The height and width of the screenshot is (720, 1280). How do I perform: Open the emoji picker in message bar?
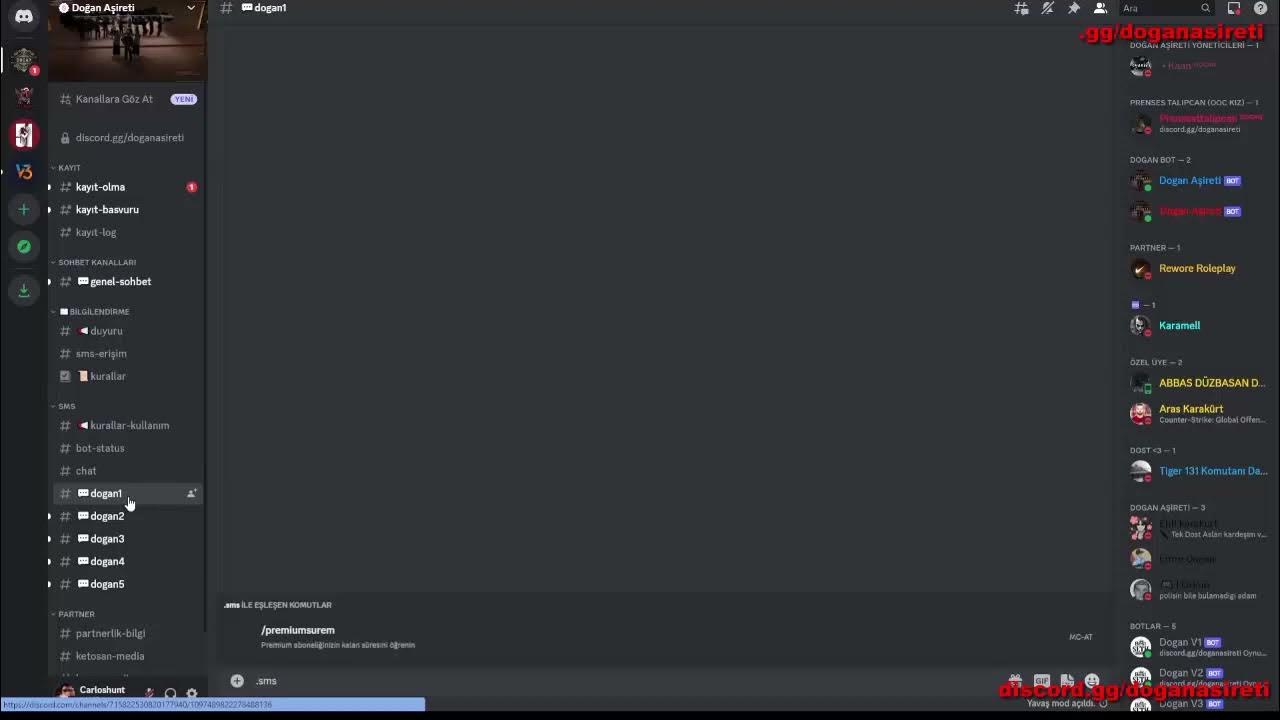[1092, 681]
